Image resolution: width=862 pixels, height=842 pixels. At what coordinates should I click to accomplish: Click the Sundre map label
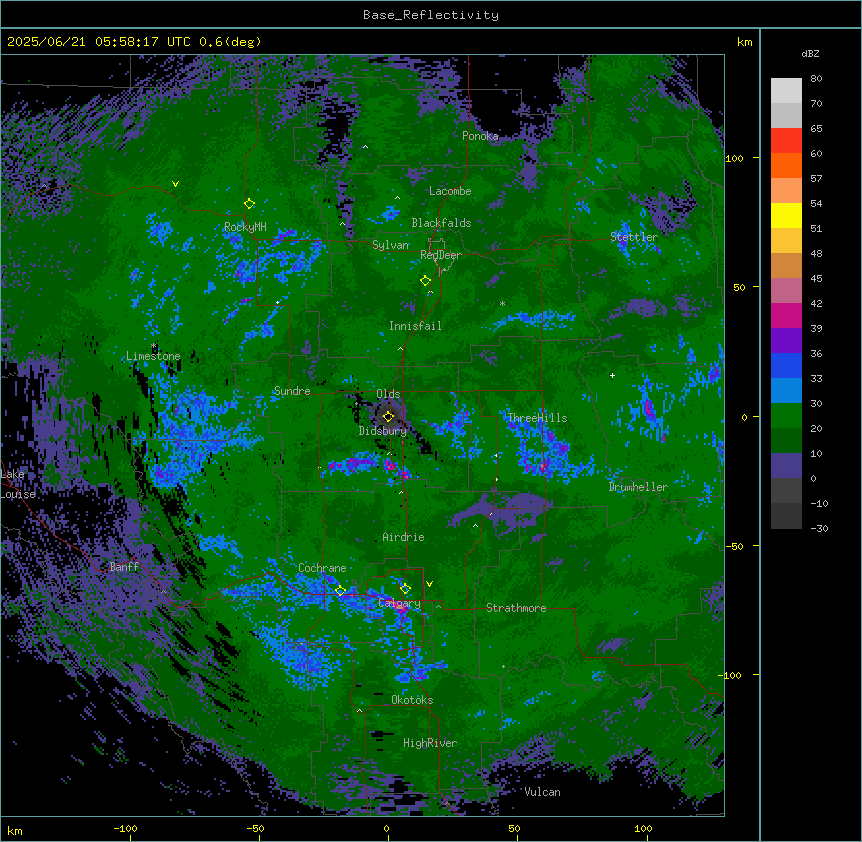tap(292, 391)
